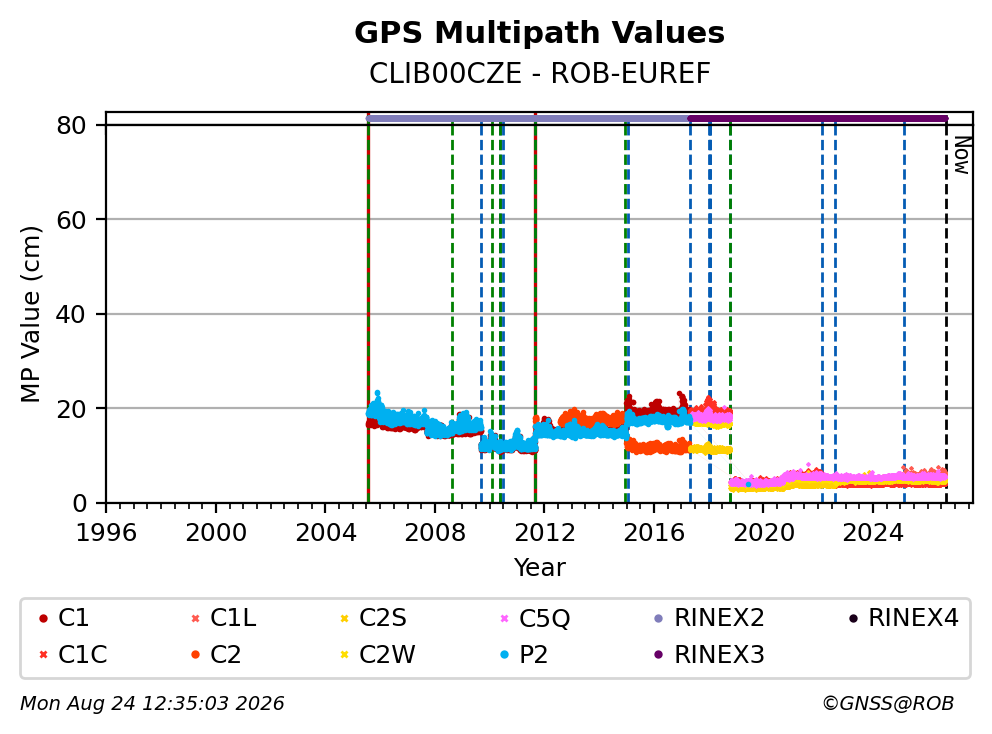Click the ©GNSS@ROB copyright text
The height and width of the screenshot is (734, 992).
point(888,704)
